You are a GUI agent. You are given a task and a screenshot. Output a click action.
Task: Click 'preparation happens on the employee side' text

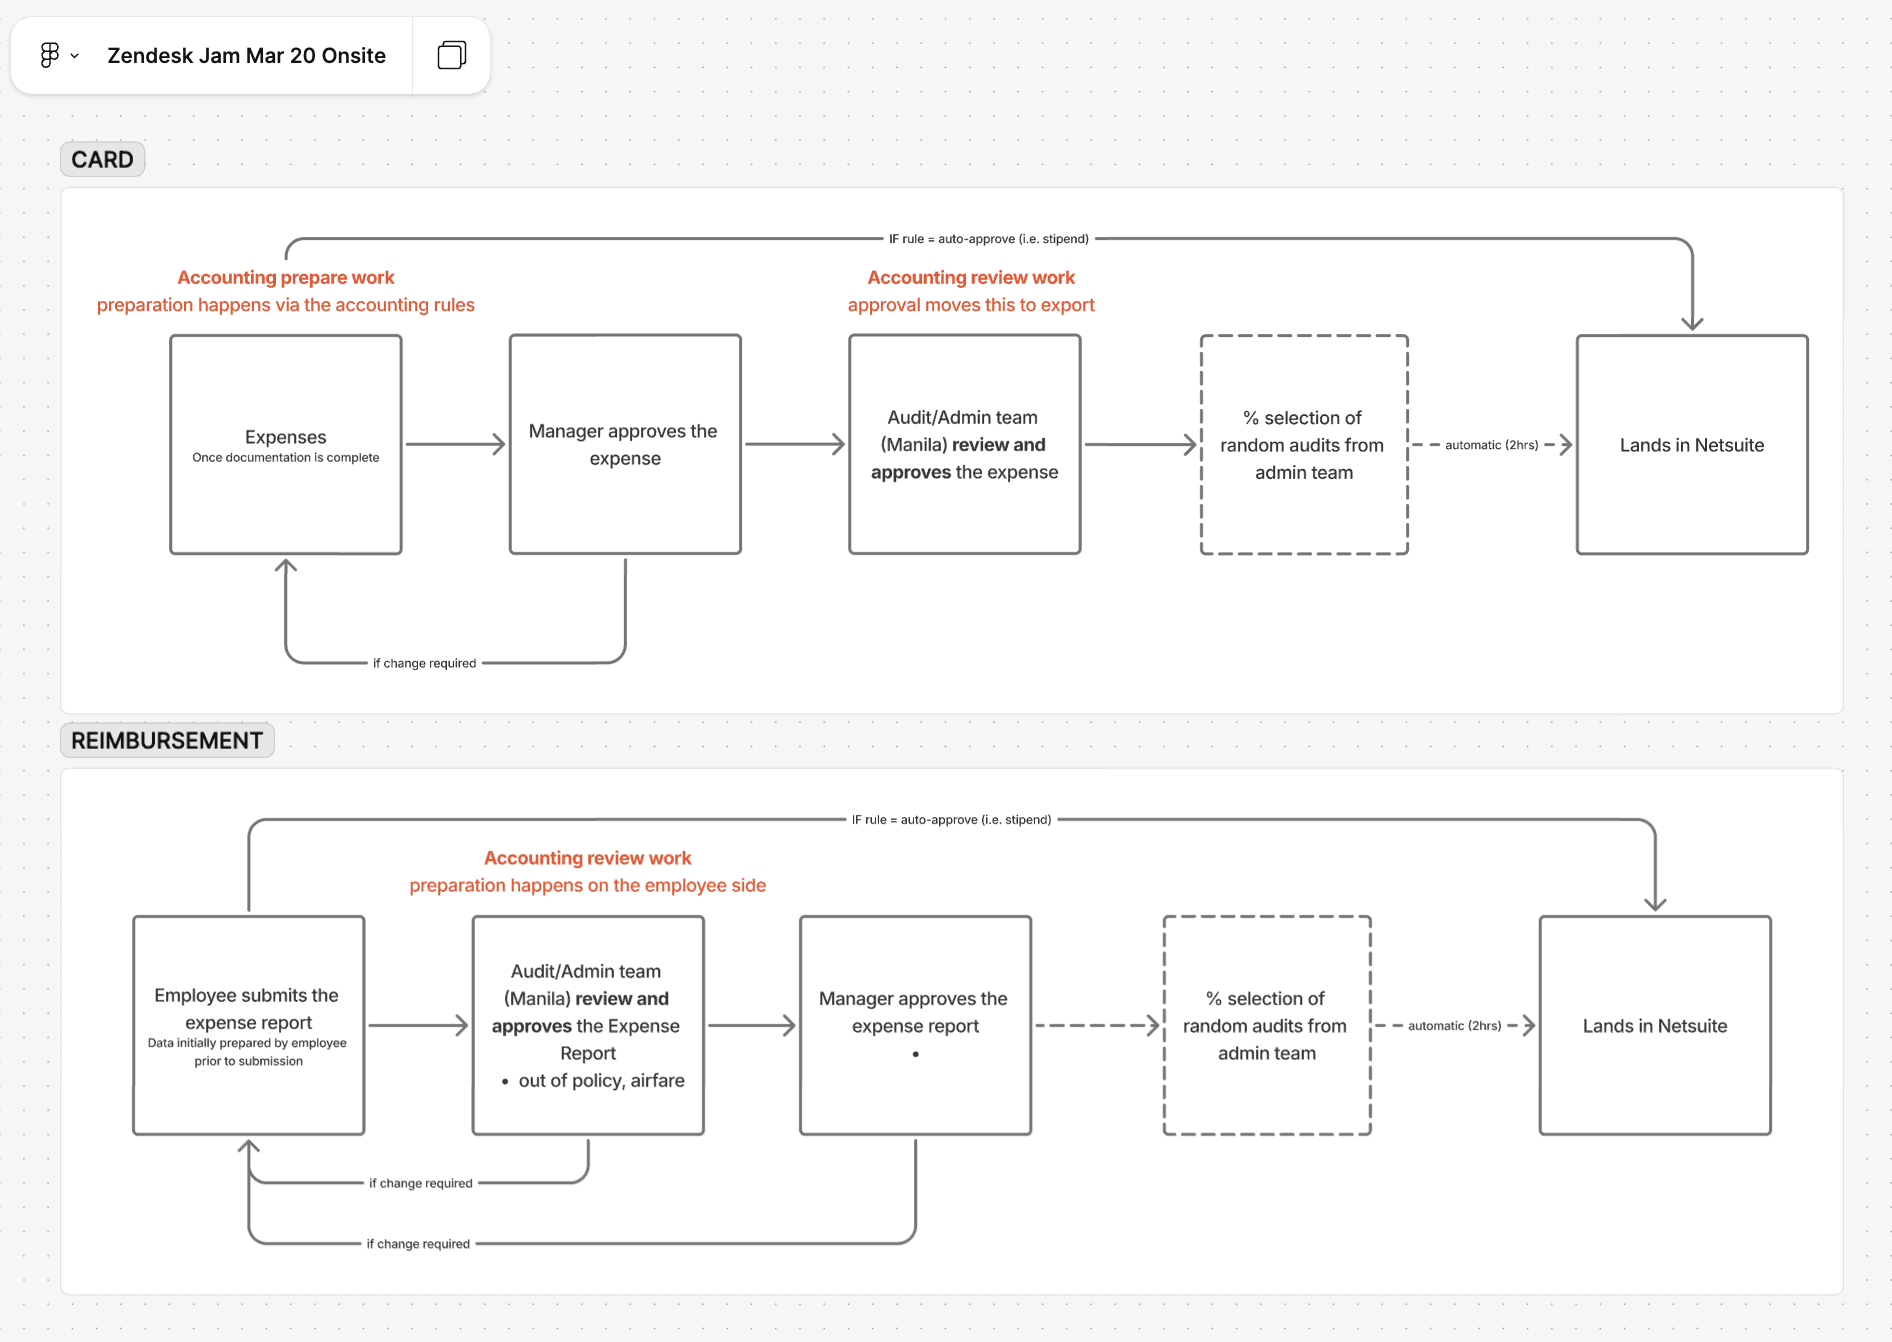[588, 885]
